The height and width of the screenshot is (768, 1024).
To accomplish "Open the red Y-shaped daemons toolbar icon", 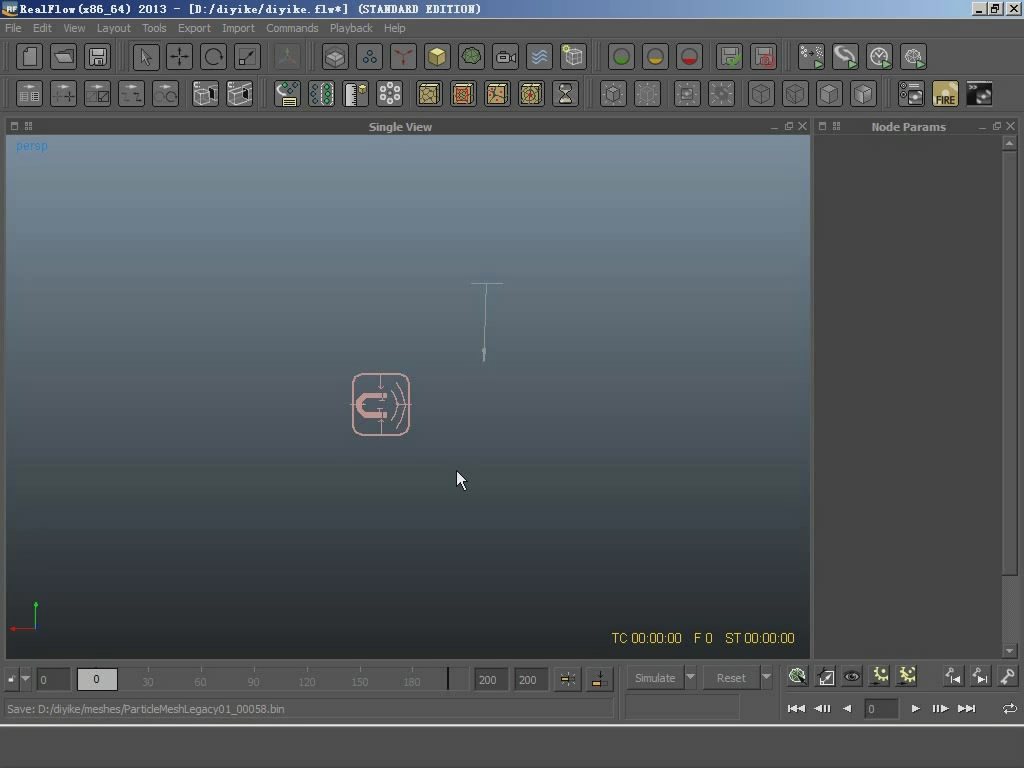I will pyautogui.click(x=403, y=57).
